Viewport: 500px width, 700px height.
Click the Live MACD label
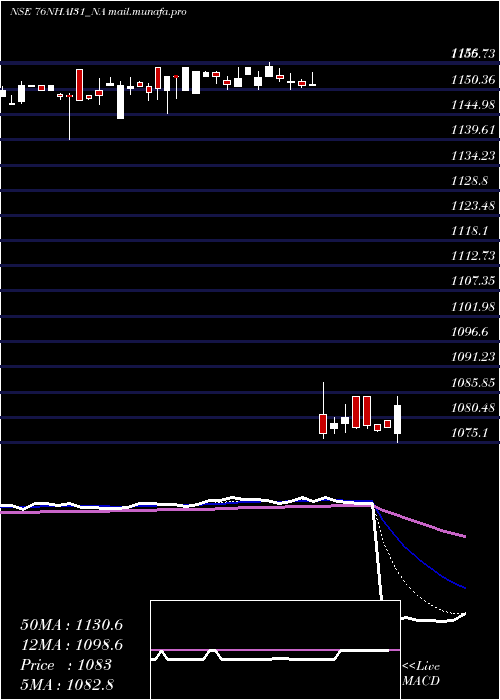pos(421,674)
